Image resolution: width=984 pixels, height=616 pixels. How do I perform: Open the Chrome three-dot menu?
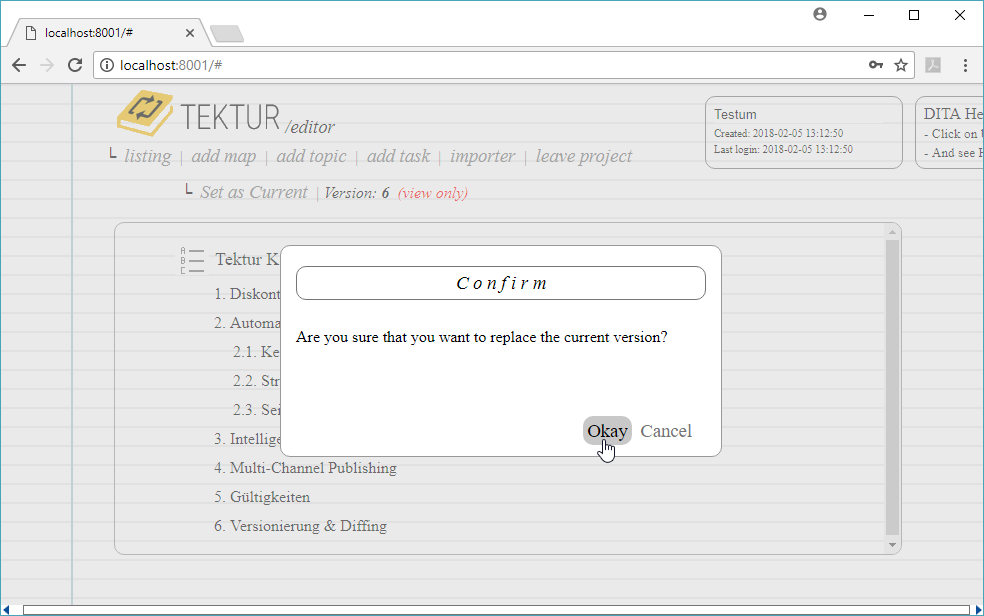(965, 65)
